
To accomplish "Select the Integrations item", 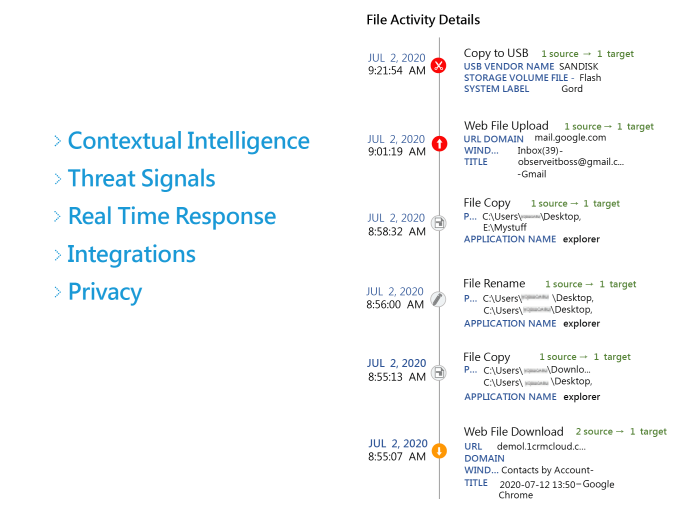I will (x=131, y=254).
